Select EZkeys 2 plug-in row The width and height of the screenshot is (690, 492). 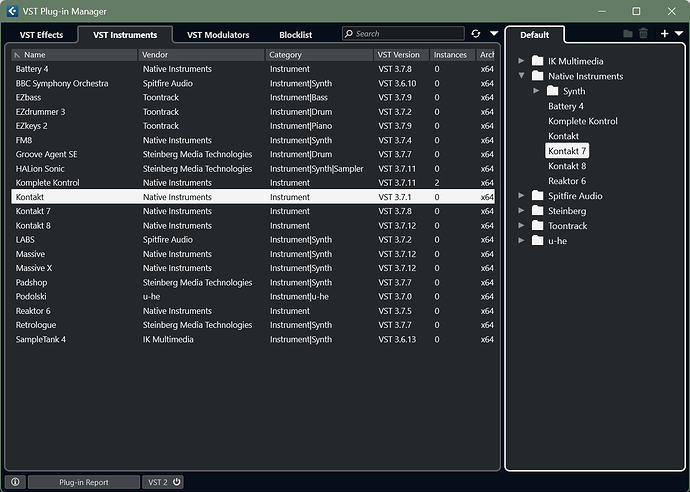253,126
